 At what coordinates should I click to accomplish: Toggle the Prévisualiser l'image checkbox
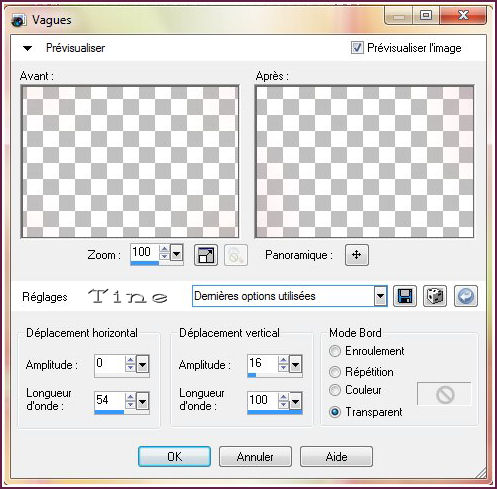click(357, 48)
